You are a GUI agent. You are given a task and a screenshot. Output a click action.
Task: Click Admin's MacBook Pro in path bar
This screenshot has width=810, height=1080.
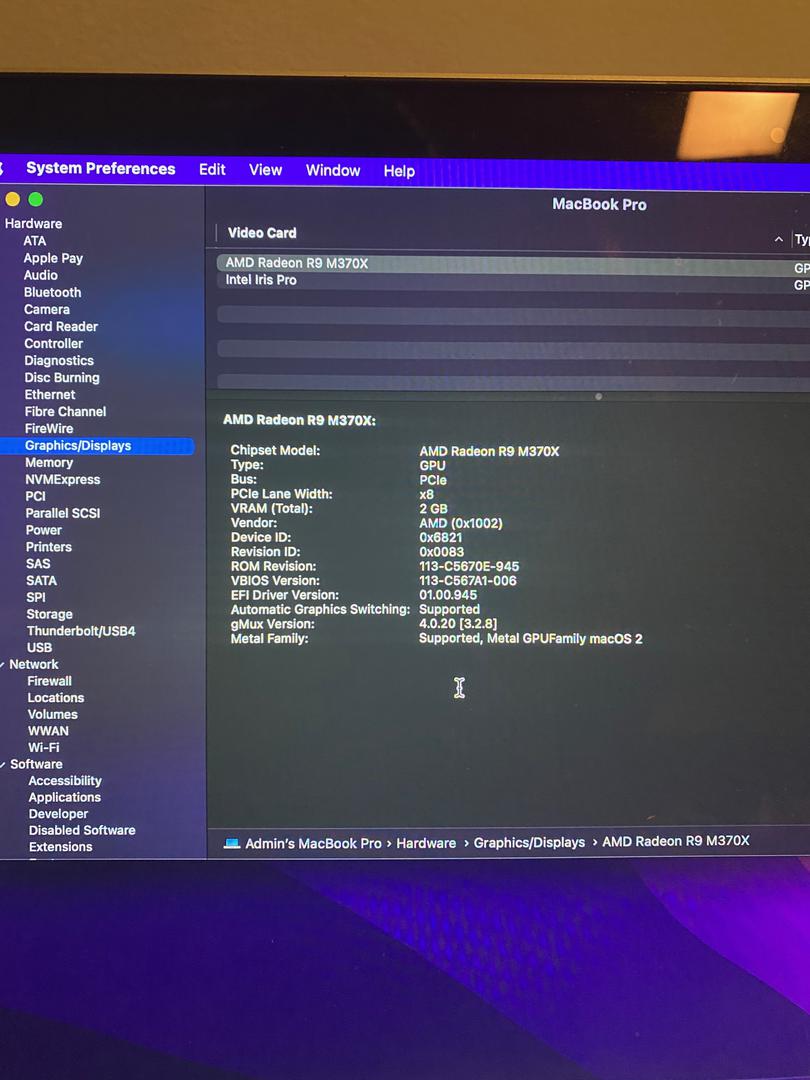313,844
